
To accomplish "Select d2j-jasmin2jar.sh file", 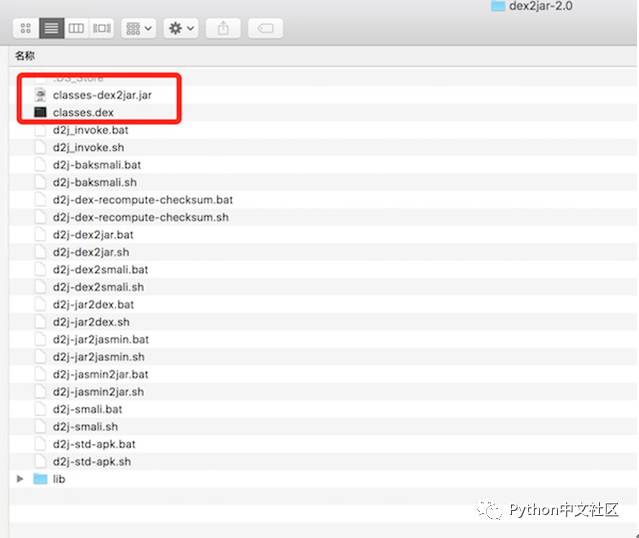I will coord(98,392).
